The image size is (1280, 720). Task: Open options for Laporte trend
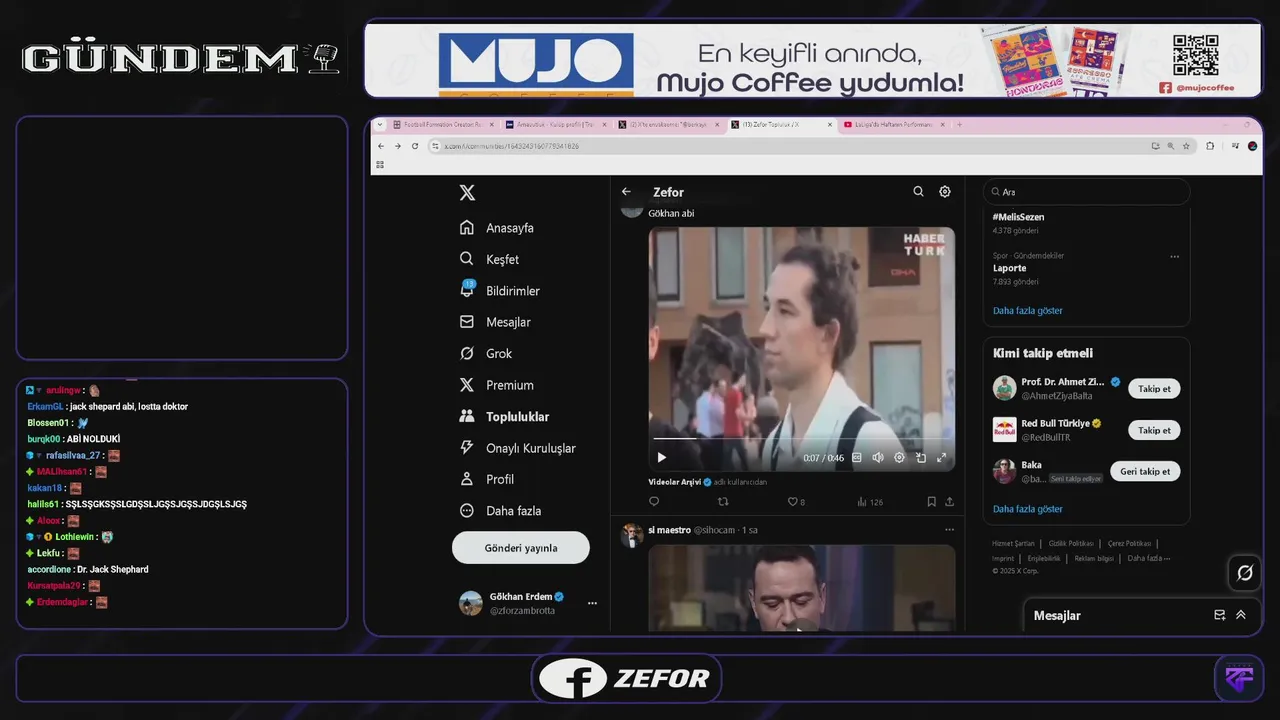(1174, 256)
